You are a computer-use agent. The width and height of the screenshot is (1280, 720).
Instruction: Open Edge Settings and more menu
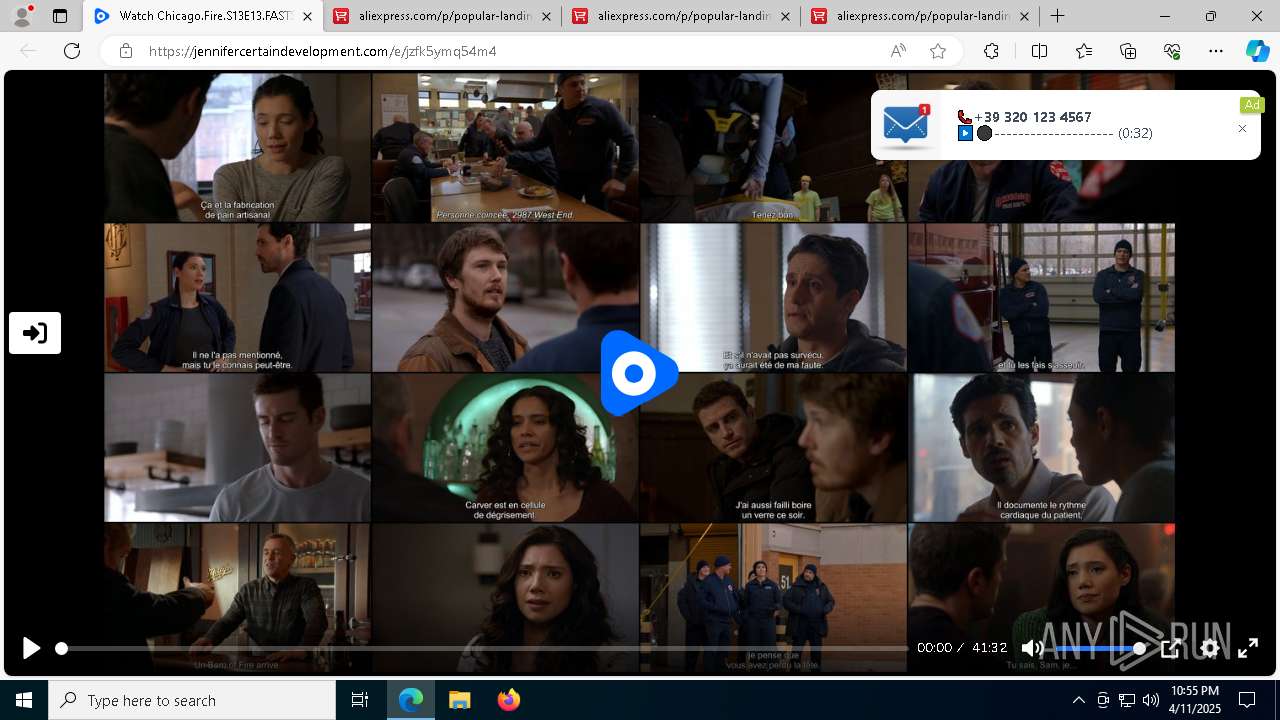pyautogui.click(x=1216, y=51)
